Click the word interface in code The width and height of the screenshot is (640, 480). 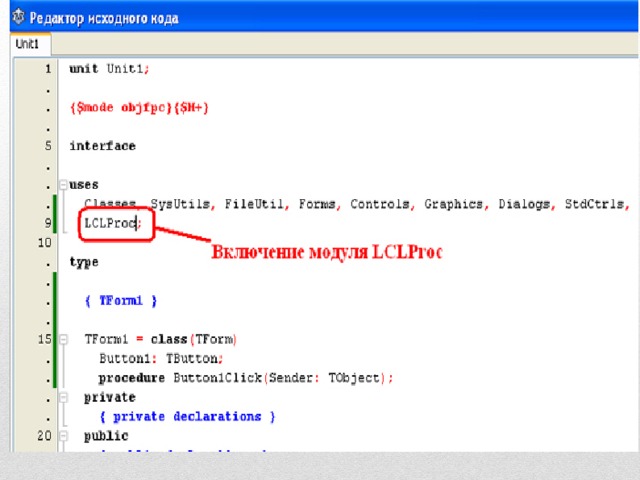point(102,146)
